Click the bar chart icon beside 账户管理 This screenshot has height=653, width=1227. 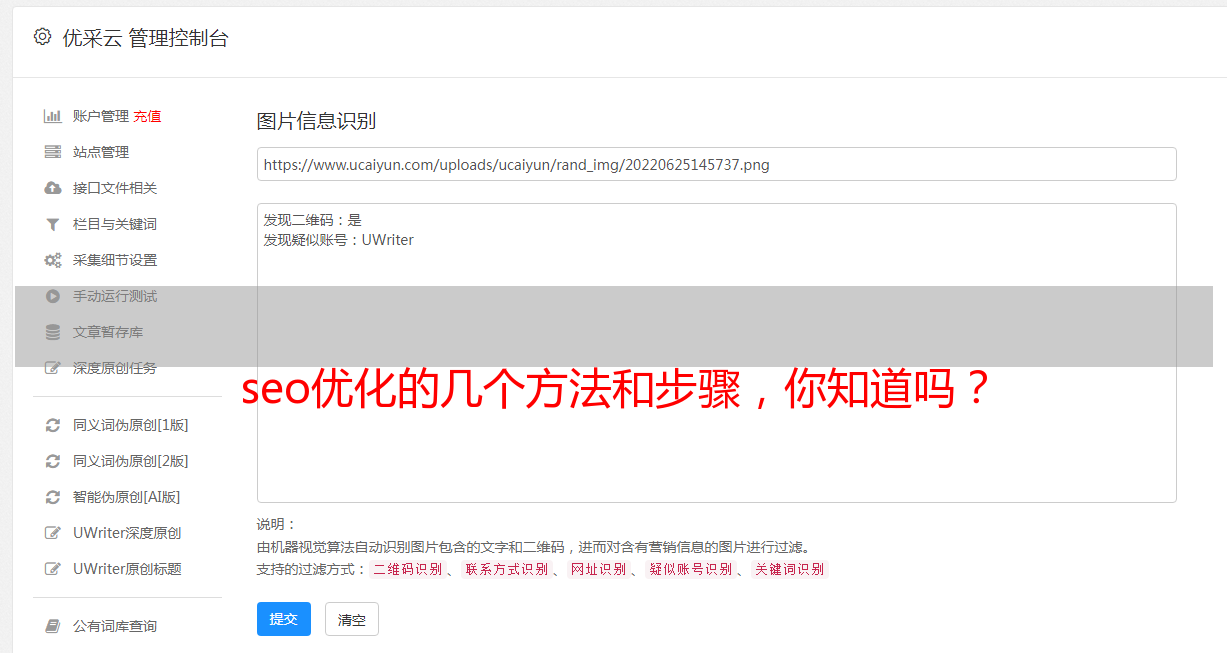pyautogui.click(x=53, y=116)
